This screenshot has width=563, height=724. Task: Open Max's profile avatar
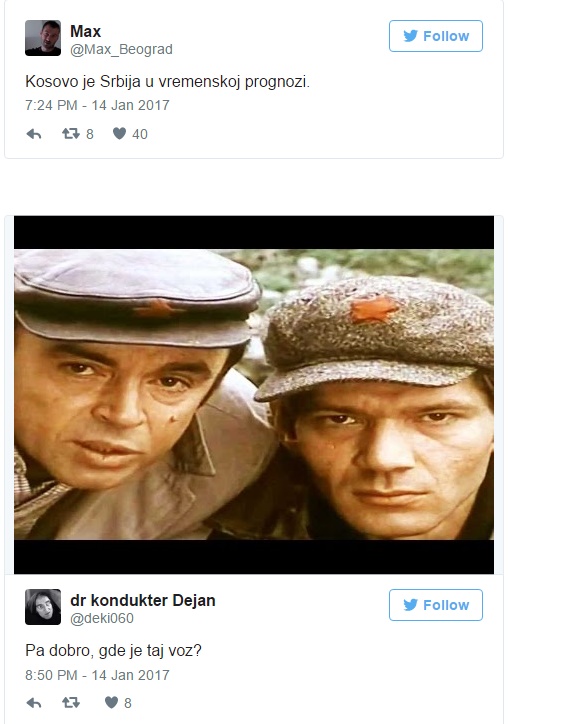pyautogui.click(x=43, y=38)
